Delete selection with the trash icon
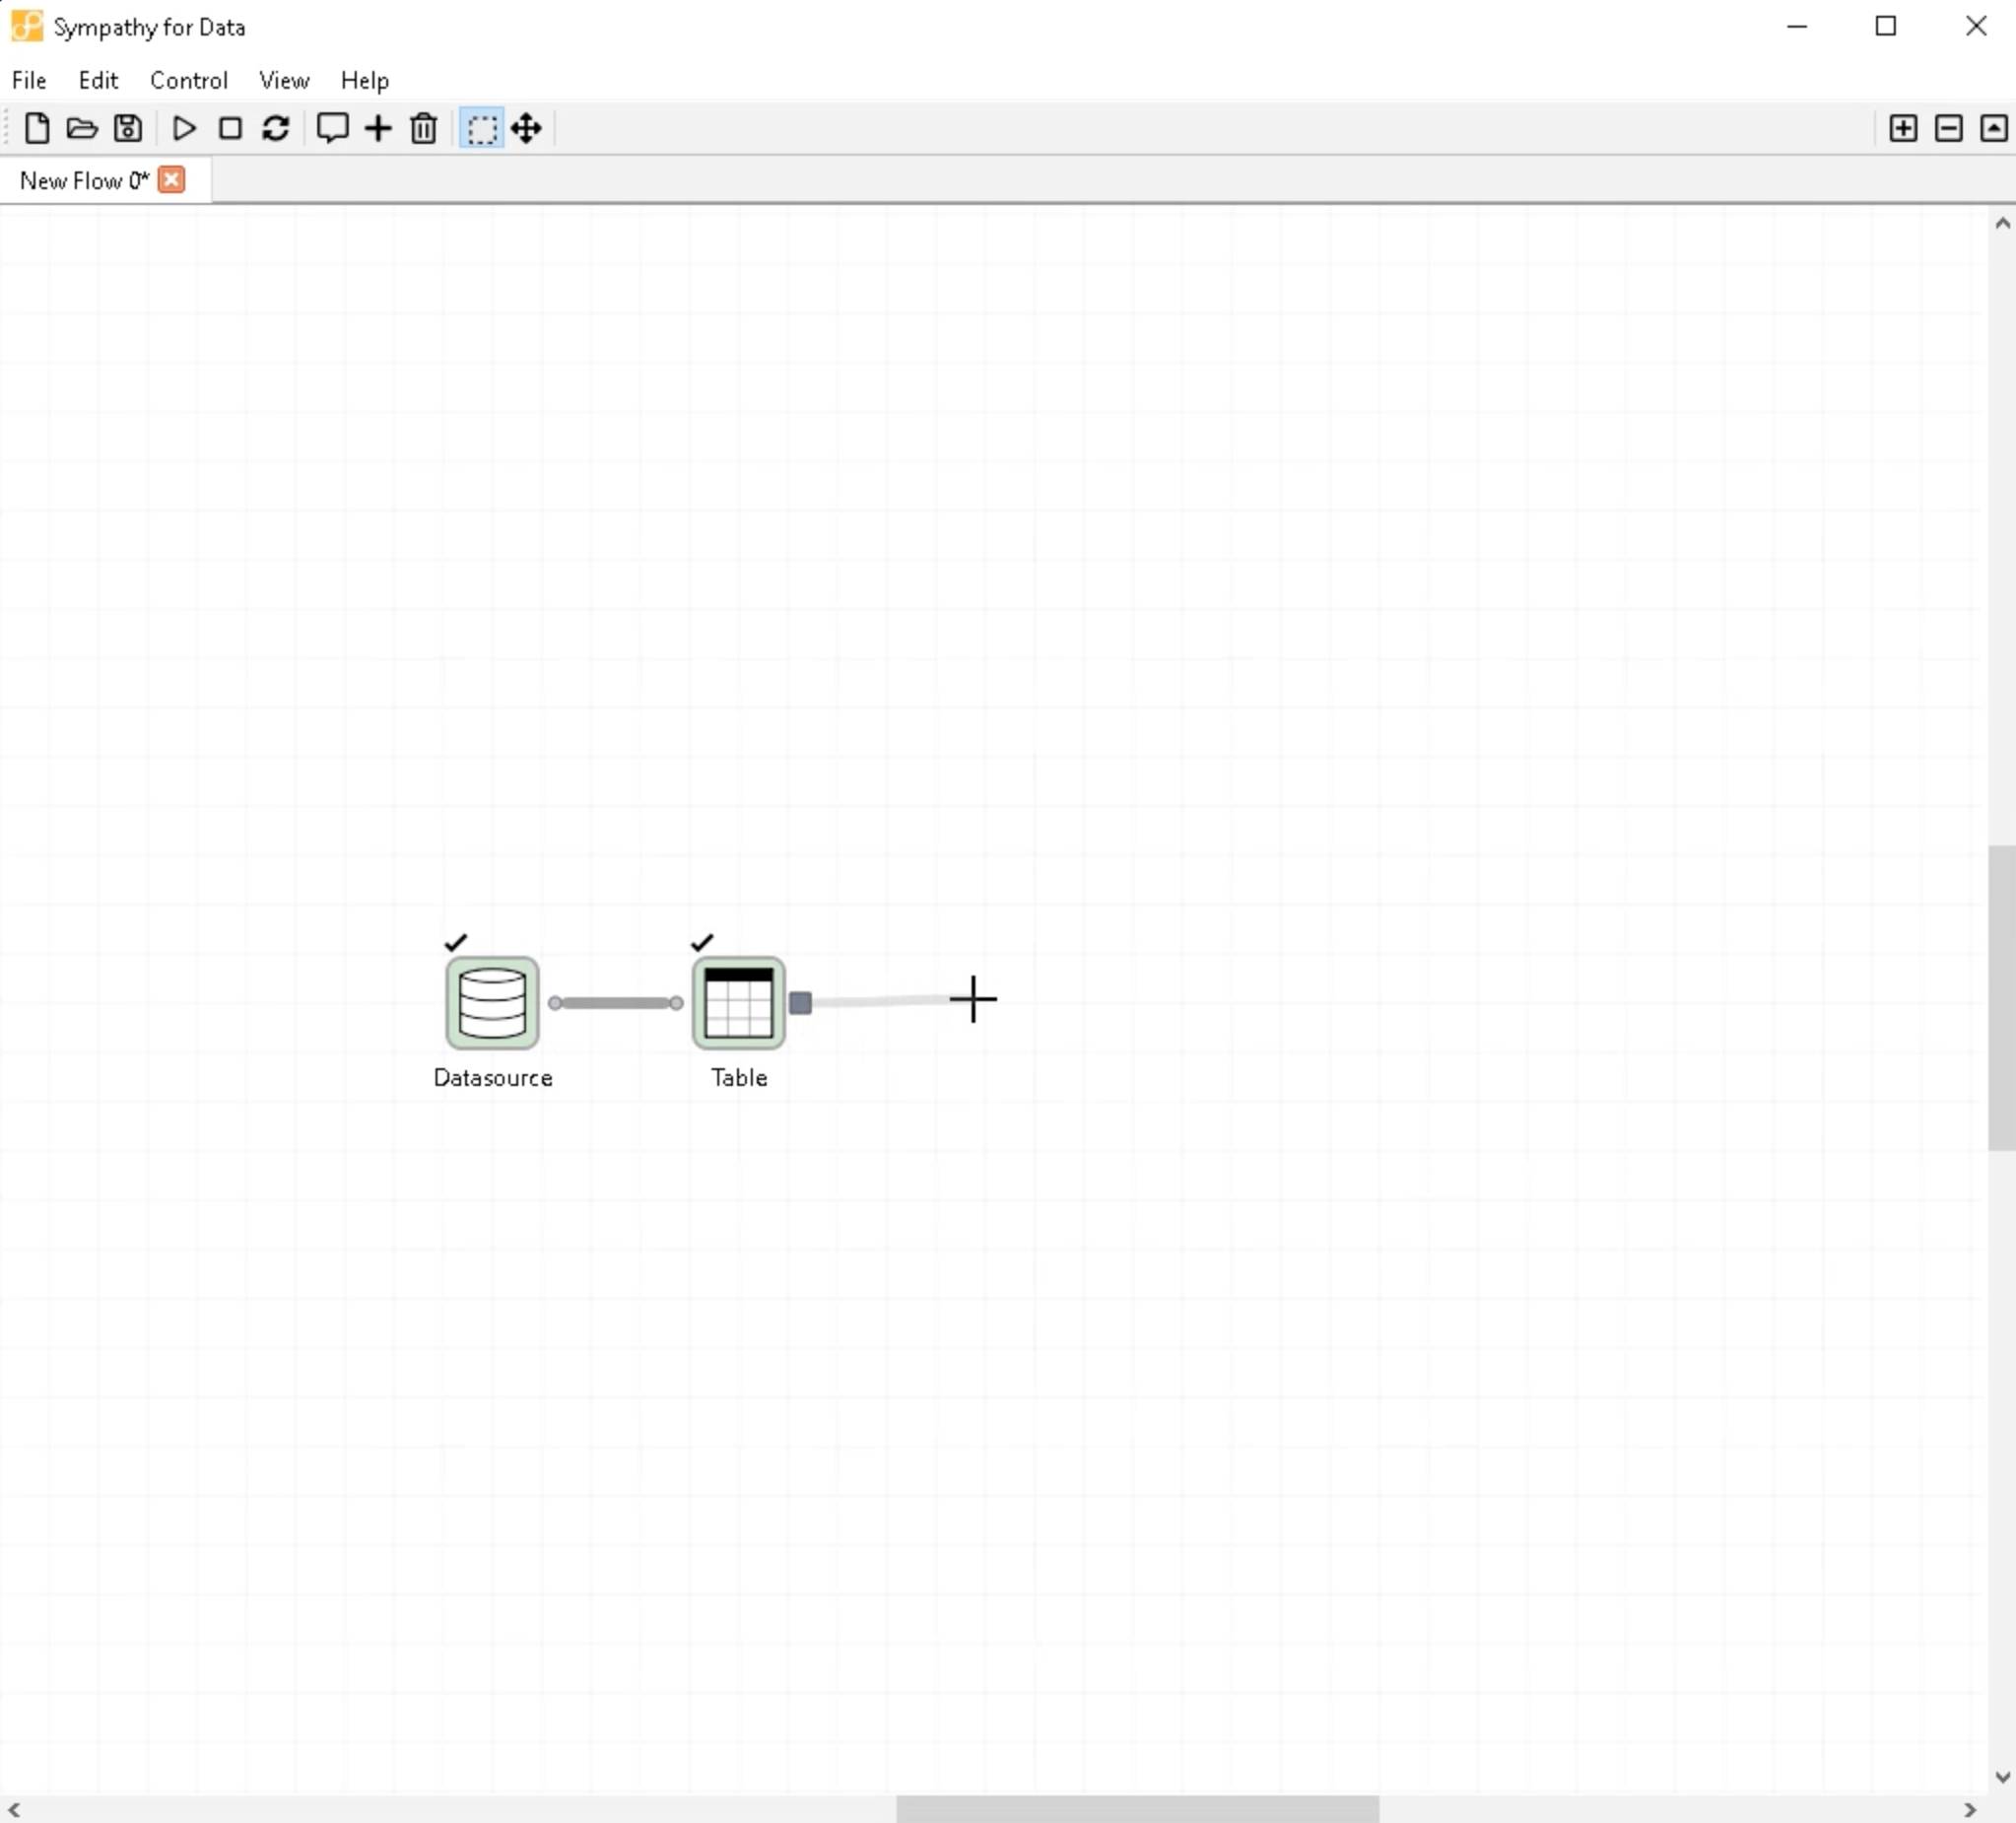 click(x=424, y=128)
